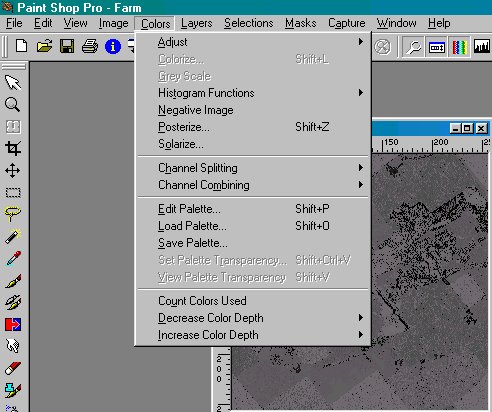Click the blue image information icon

113,46
